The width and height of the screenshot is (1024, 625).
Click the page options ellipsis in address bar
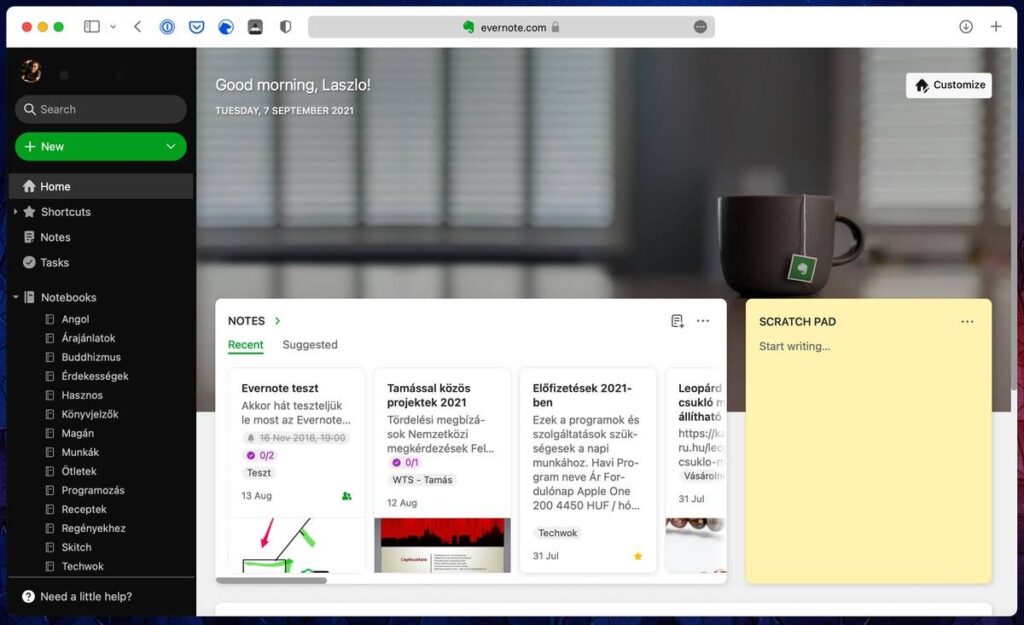[x=700, y=27]
